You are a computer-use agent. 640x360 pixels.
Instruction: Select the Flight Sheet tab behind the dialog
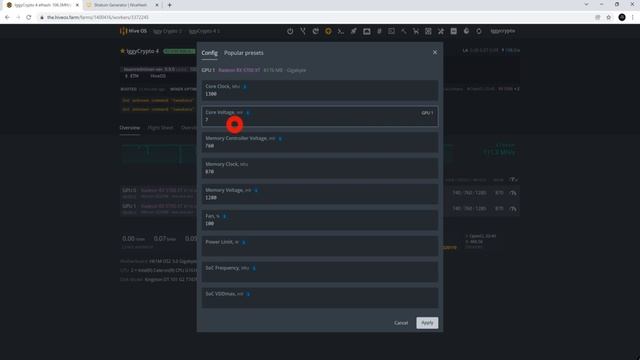[160, 128]
